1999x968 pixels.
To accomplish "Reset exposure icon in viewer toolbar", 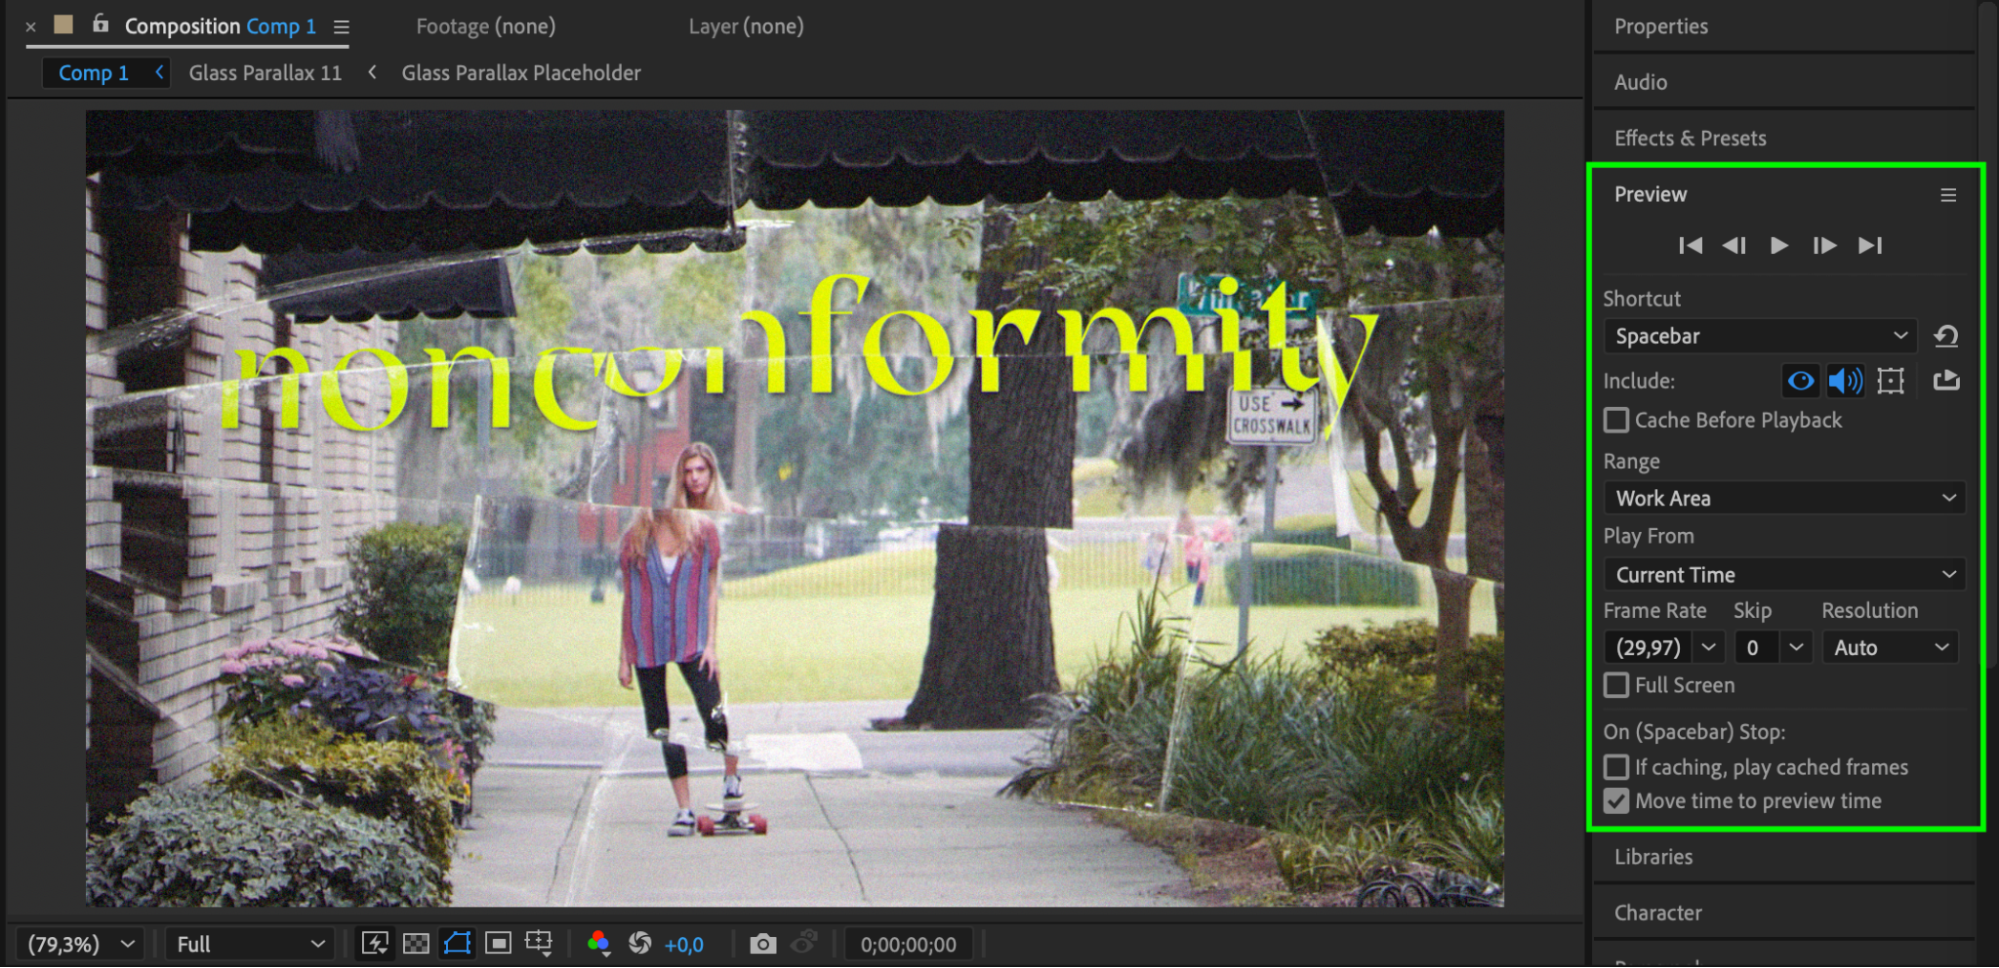I will 640,944.
